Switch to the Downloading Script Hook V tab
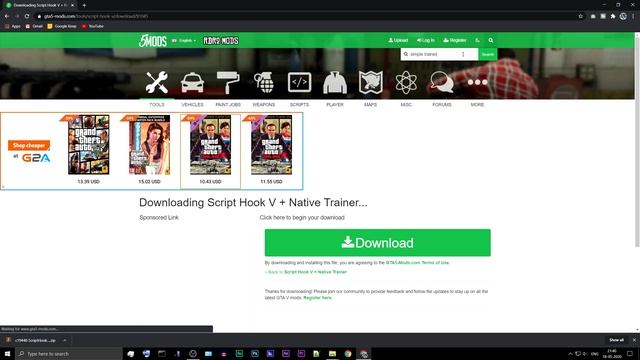640x360 pixels. click(x=40, y=5)
